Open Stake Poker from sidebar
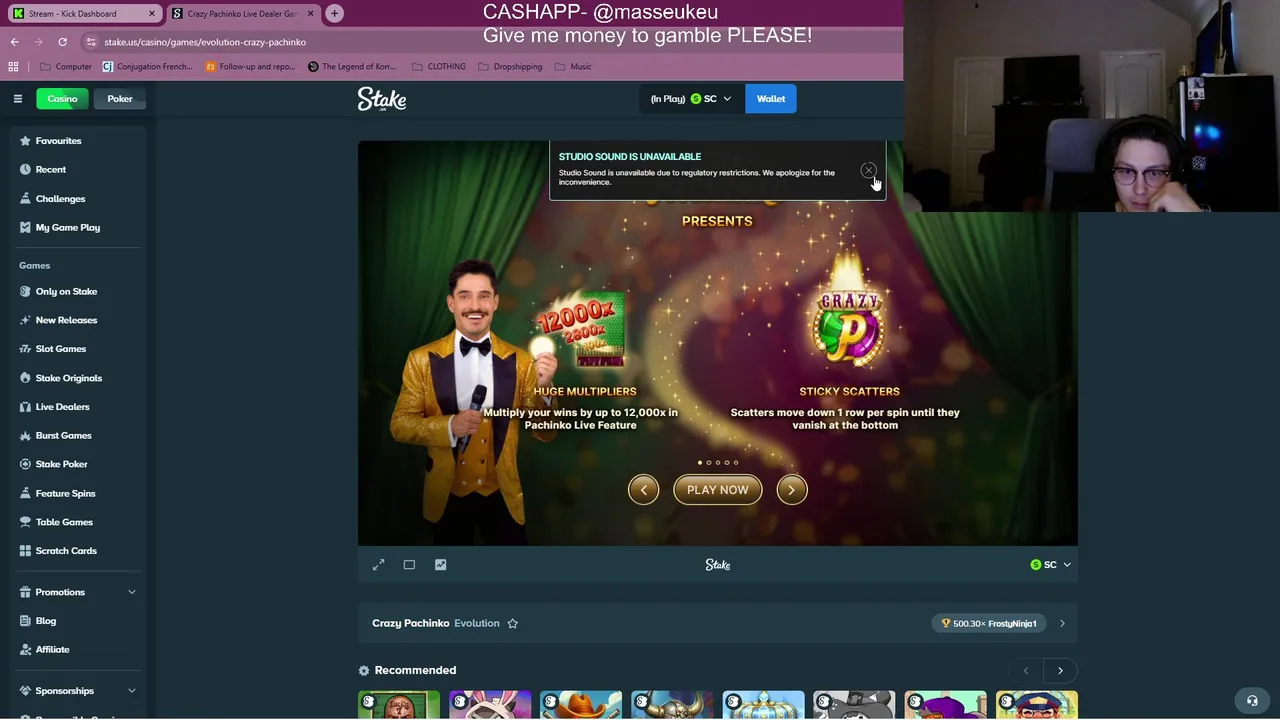 (61, 465)
